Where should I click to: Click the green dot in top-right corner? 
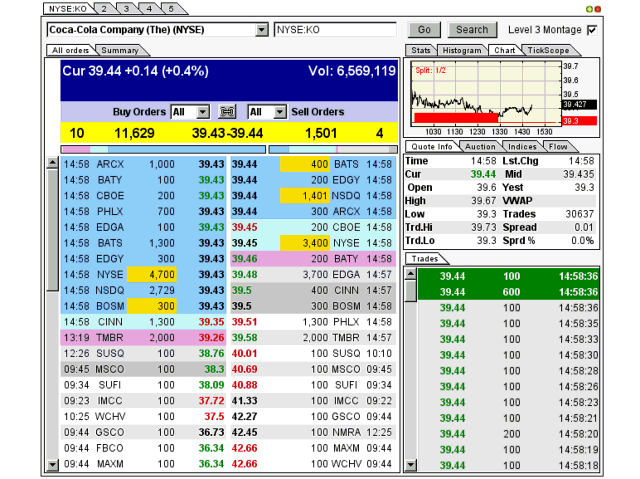(588, 8)
